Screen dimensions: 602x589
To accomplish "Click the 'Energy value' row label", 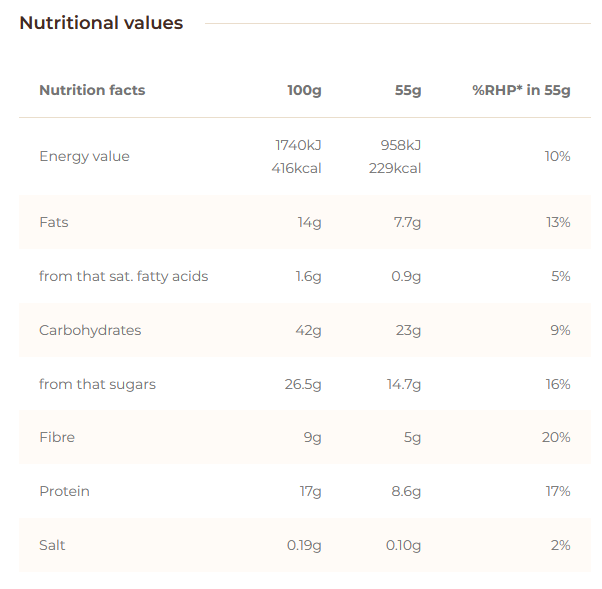I will tap(84, 156).
